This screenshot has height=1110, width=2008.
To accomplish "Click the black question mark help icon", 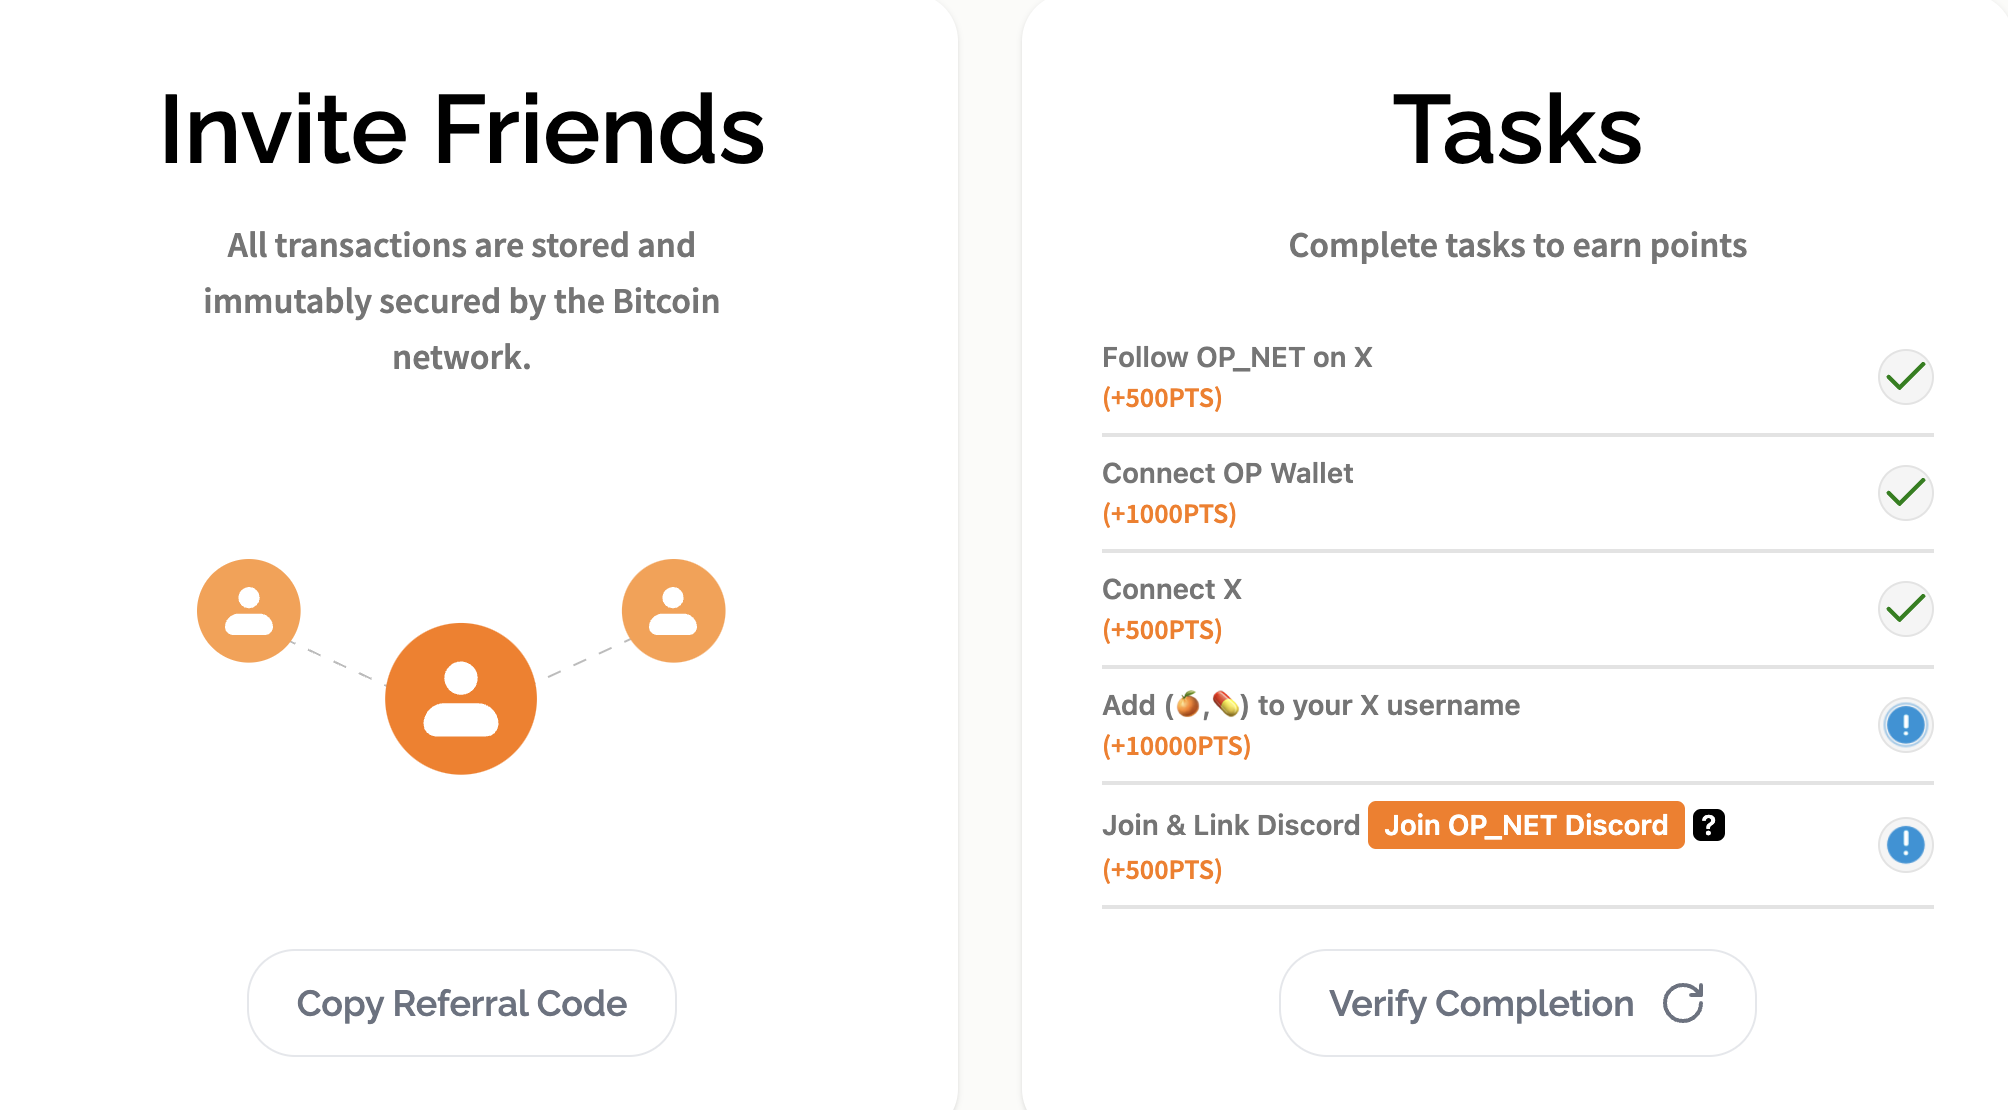I will [1709, 825].
